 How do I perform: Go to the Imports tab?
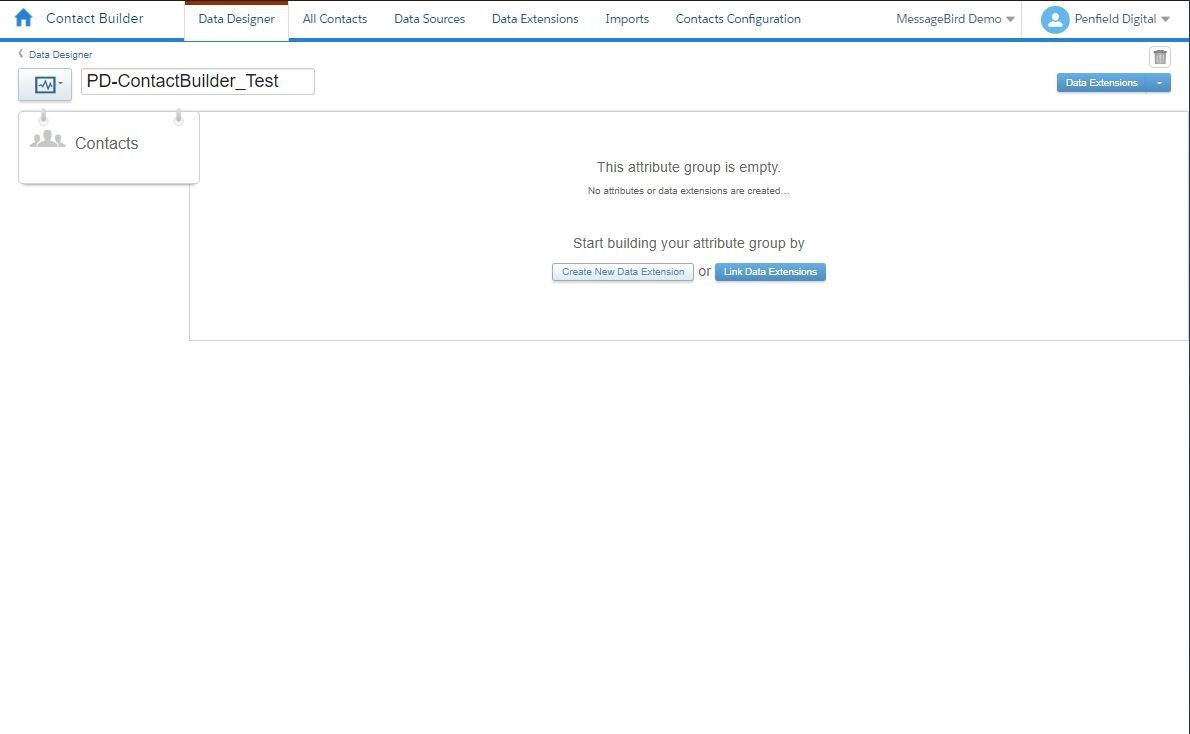point(626,19)
